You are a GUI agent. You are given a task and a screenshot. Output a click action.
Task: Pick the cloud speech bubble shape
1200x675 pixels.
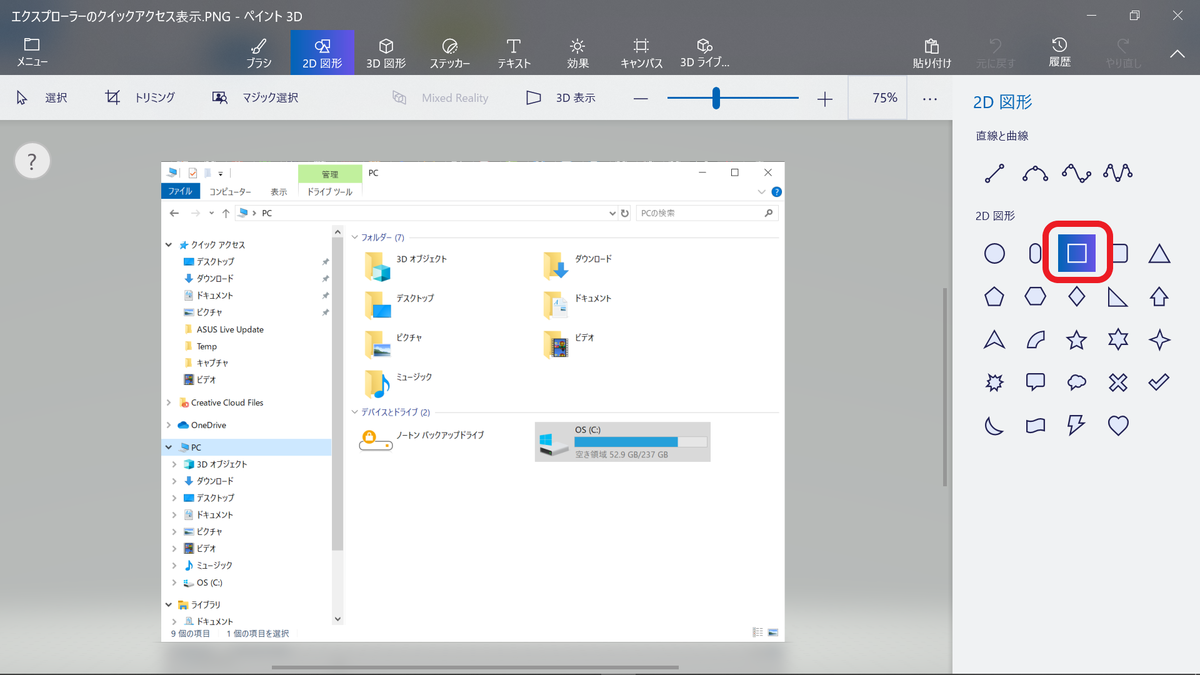click(1076, 382)
